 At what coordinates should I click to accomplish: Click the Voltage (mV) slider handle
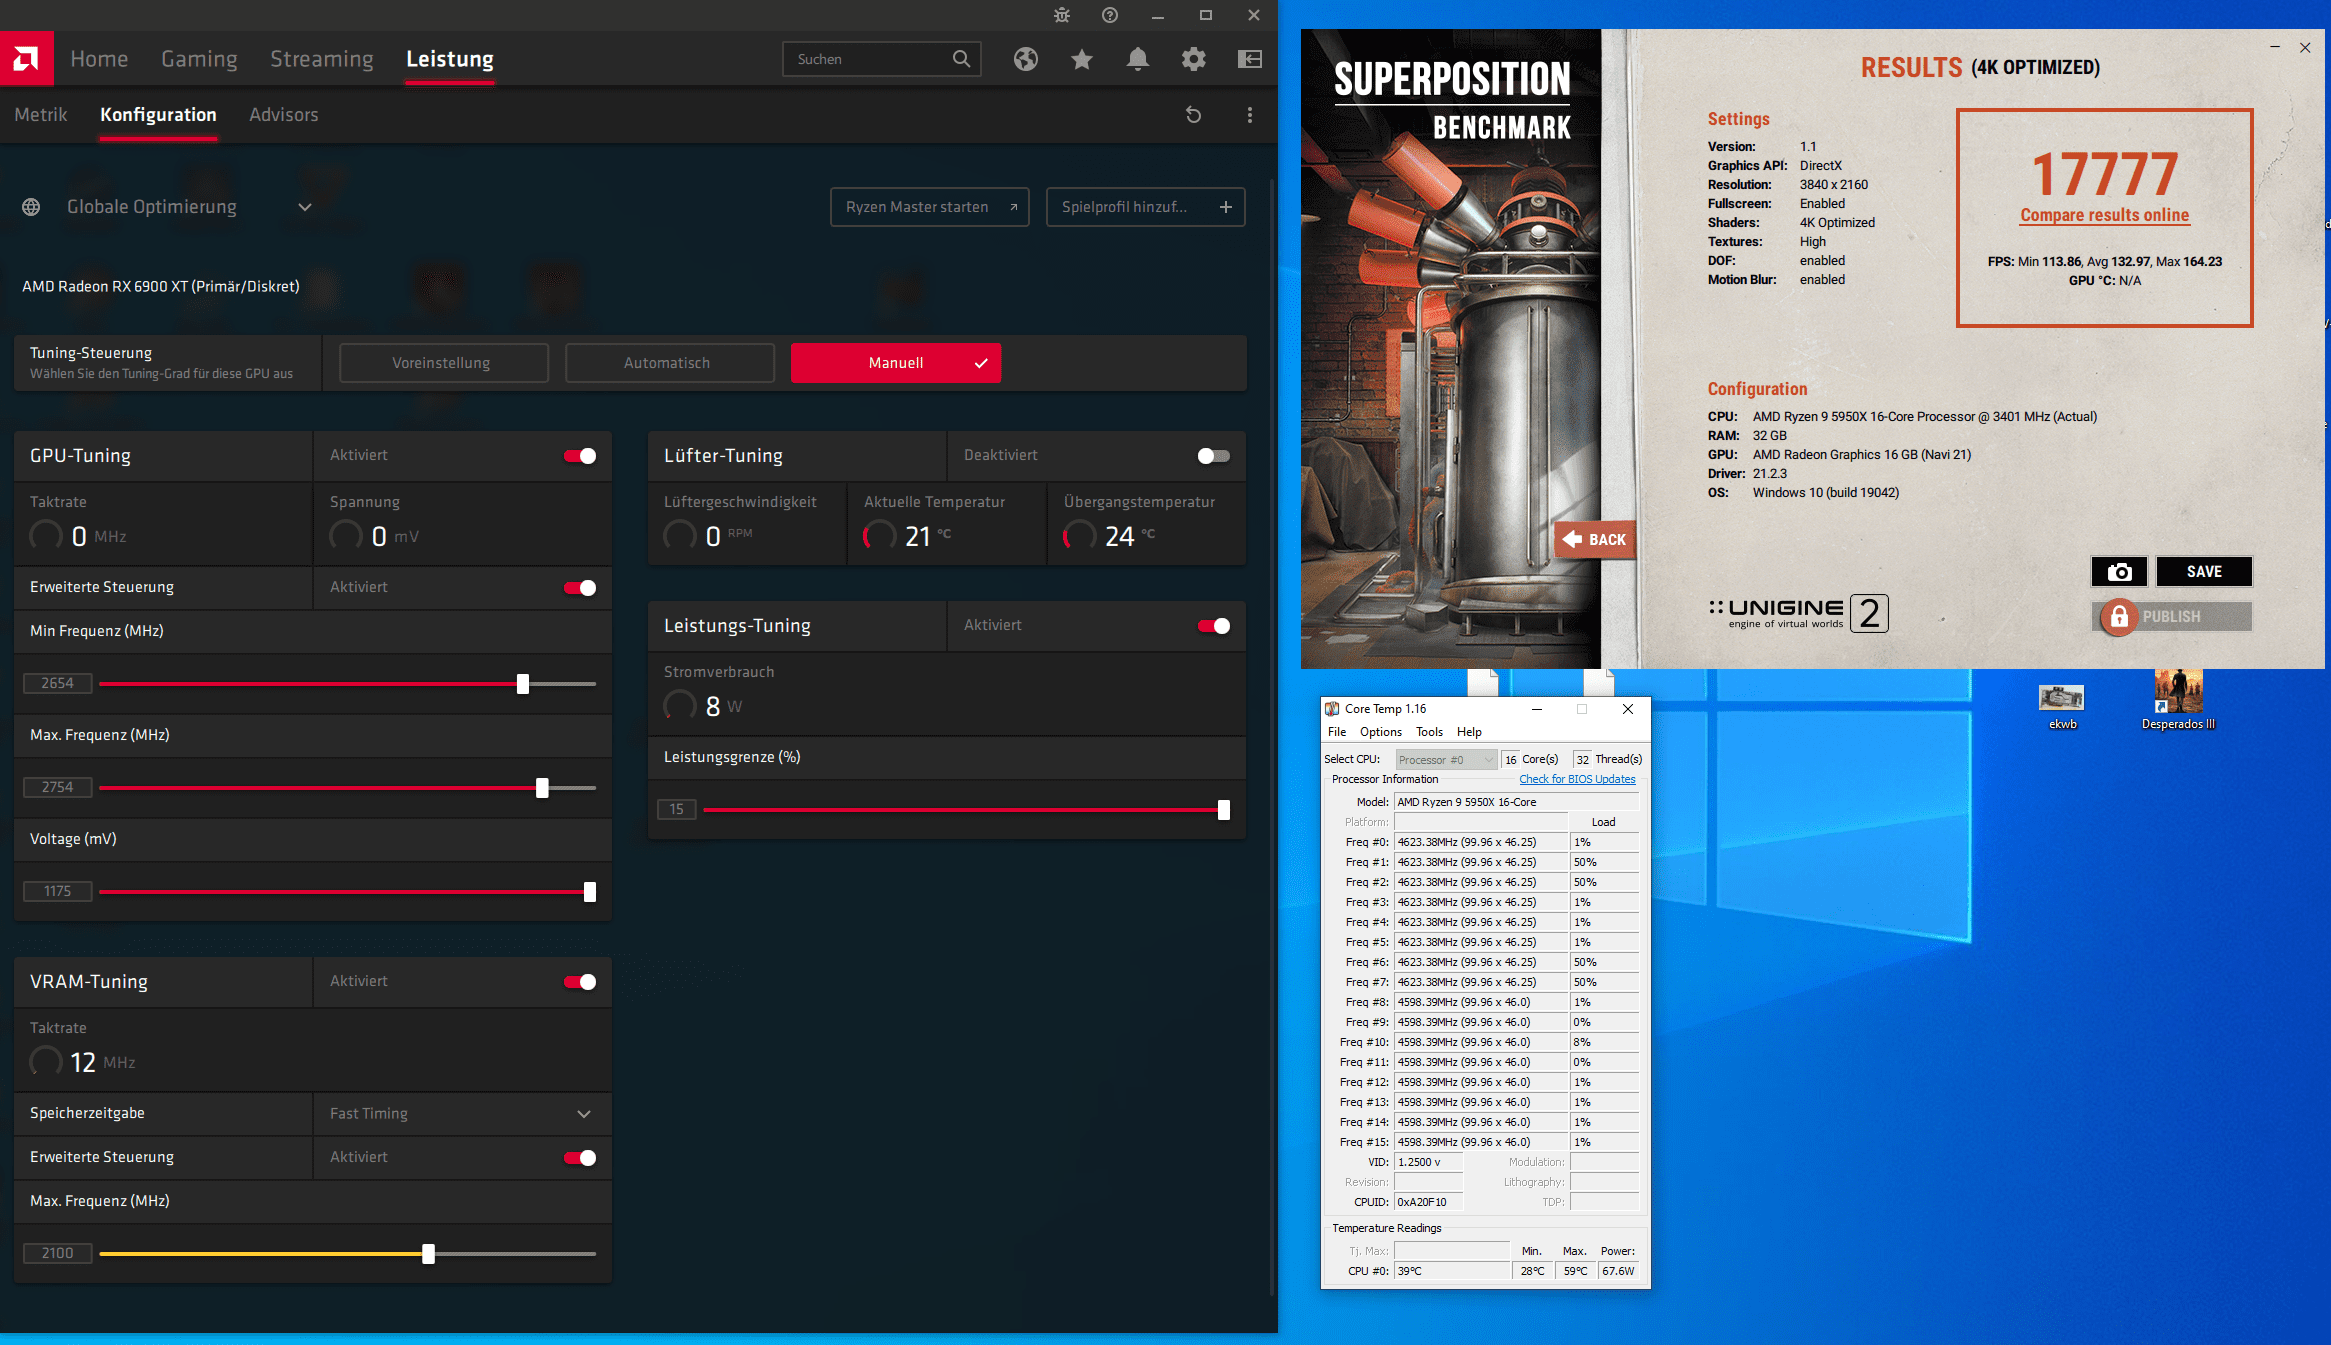pos(590,892)
